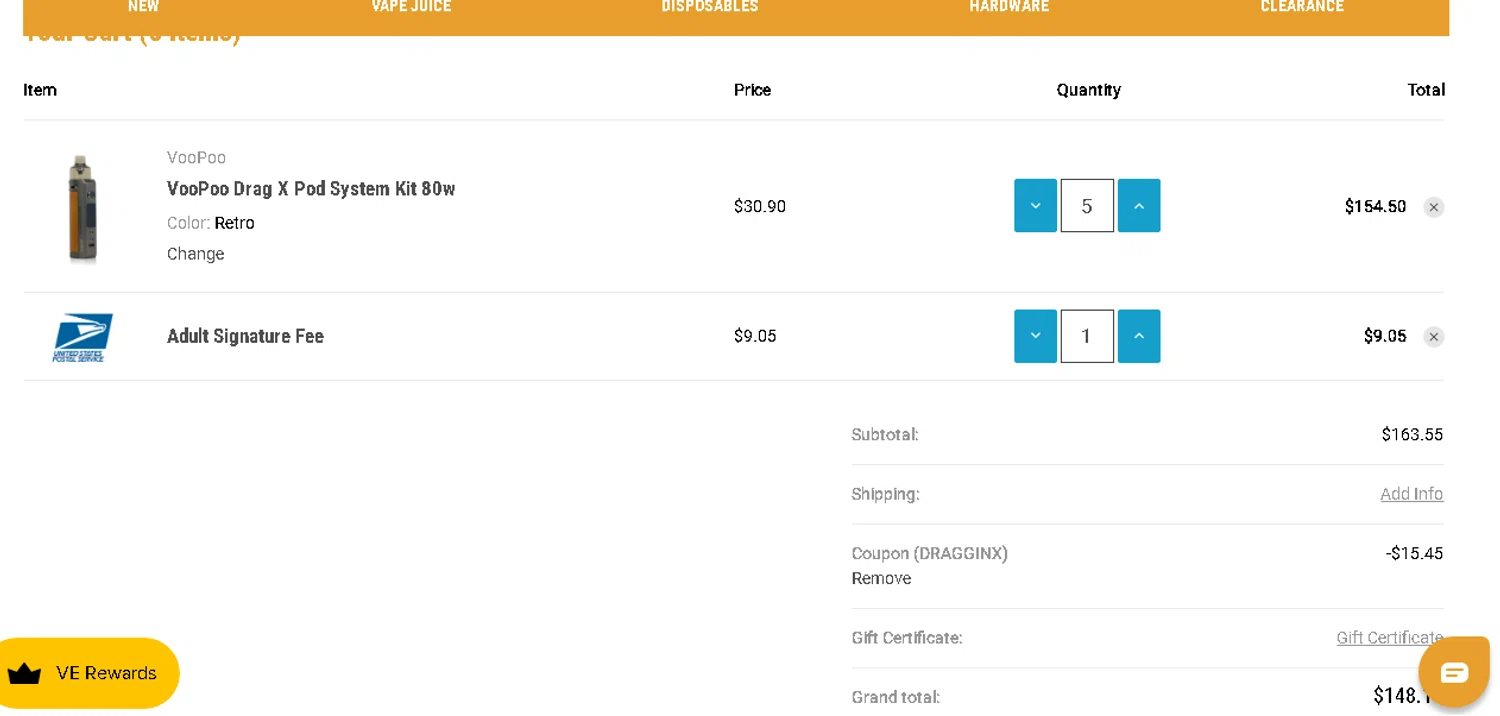
Task: Open the VooPoo Drag X product thumbnail
Action: point(83,208)
